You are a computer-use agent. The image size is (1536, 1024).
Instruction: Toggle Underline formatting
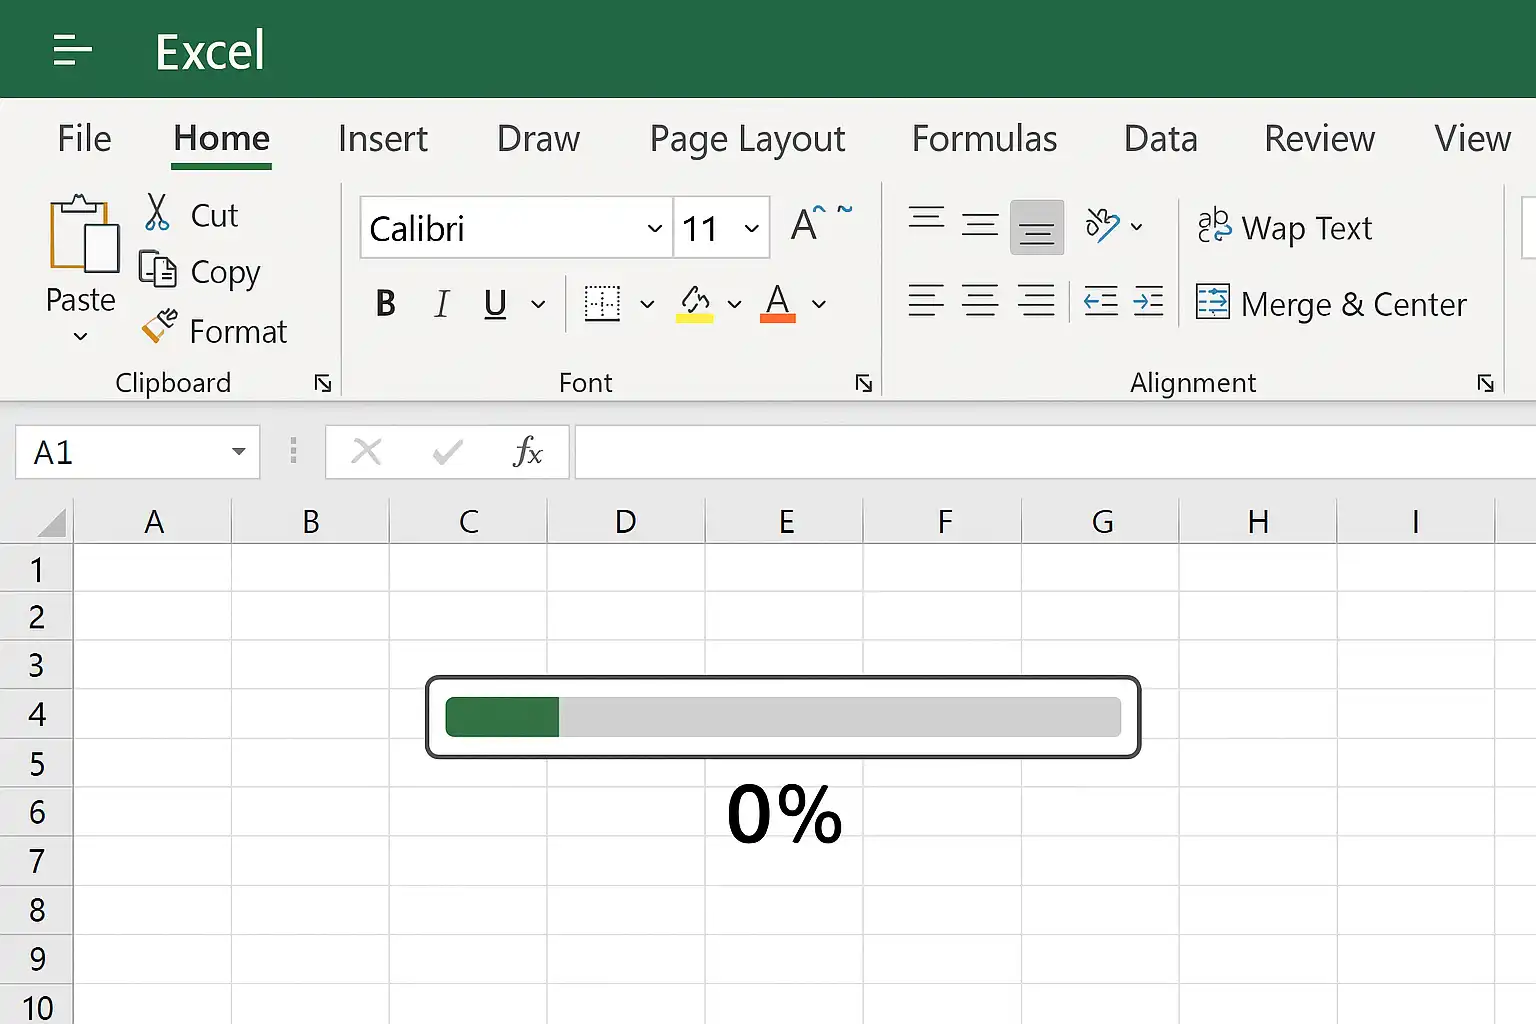tap(495, 303)
